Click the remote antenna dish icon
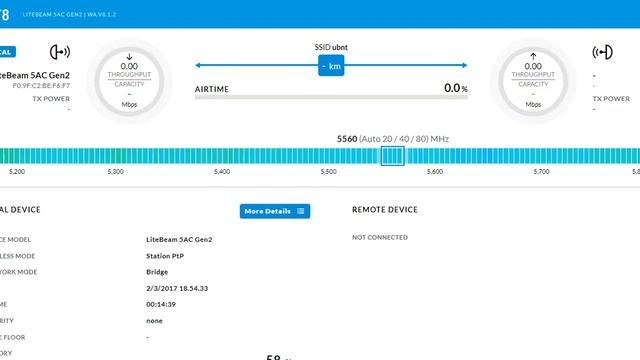The height and width of the screenshot is (360, 640). 602,52
